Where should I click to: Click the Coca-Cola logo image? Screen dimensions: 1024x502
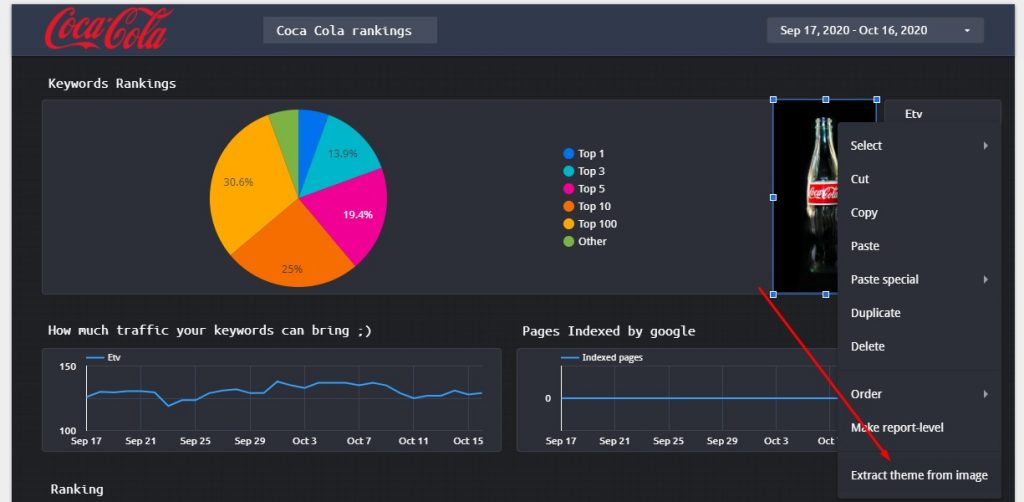coord(108,28)
